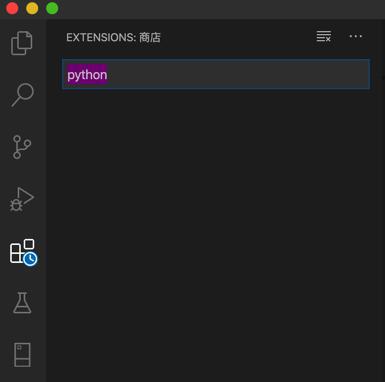Focus the extensions search input box
385x382 pixels.
[x=216, y=74]
